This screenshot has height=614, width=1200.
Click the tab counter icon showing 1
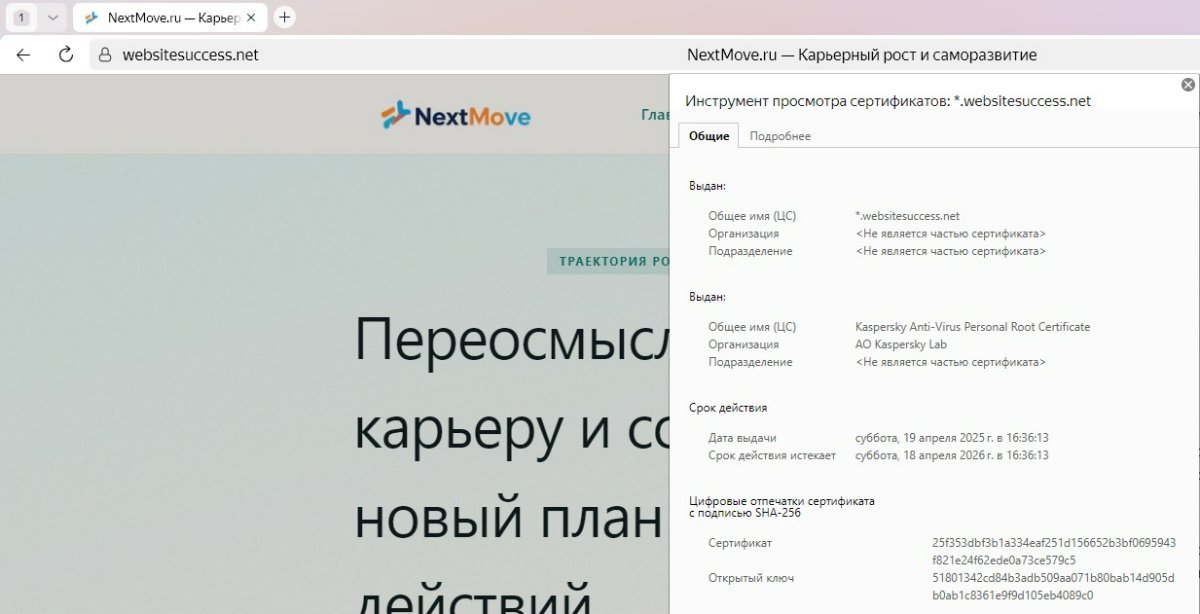tap(21, 18)
